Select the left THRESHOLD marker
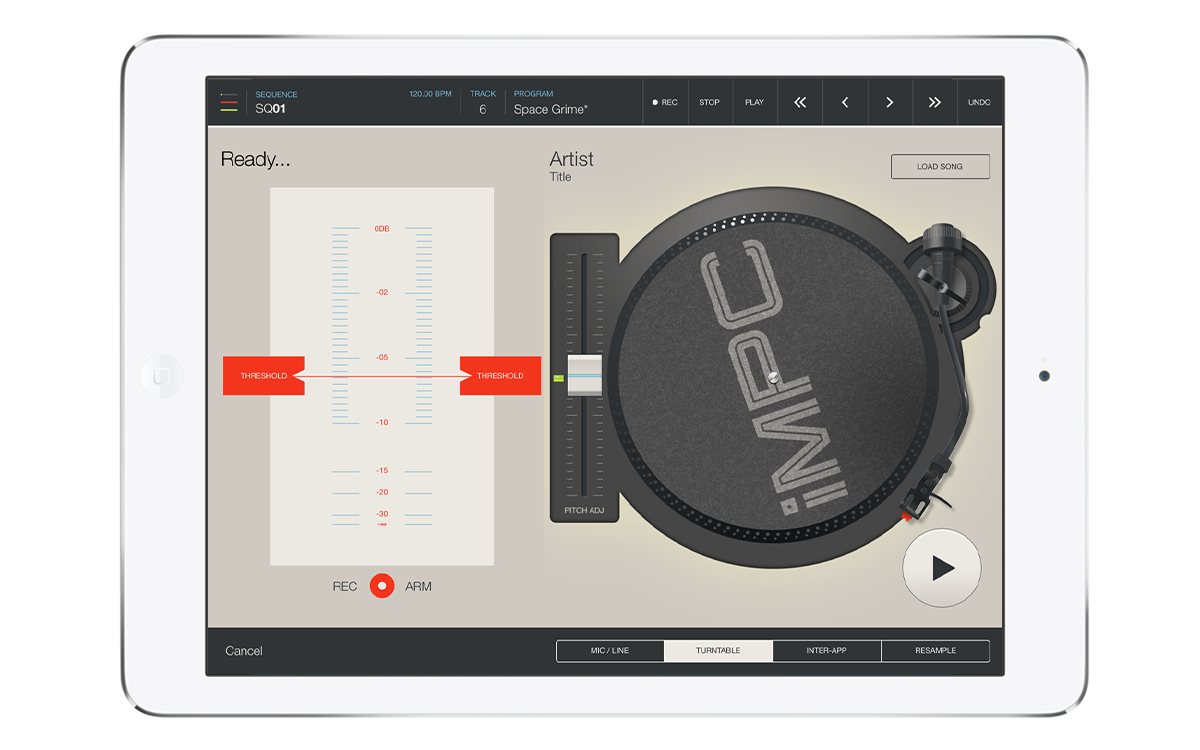Image resolution: width=1200 pixels, height=750 pixels. click(x=263, y=376)
